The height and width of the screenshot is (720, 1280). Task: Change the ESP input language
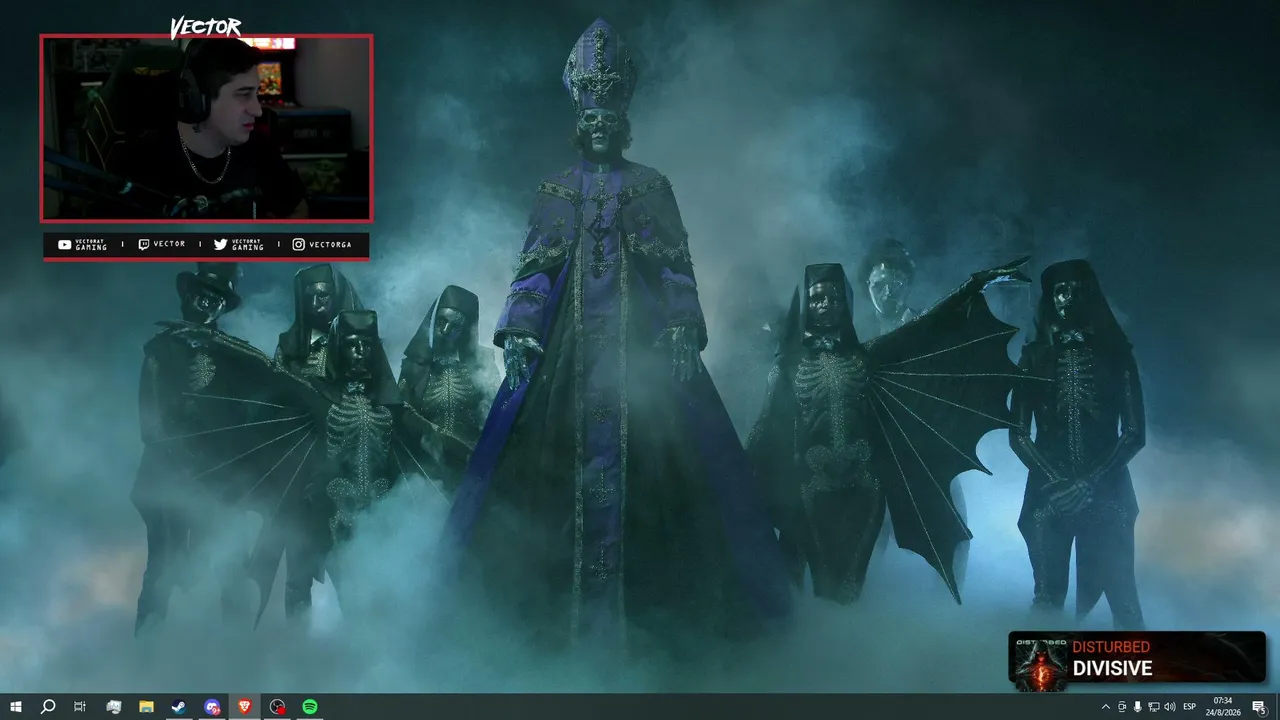tap(1190, 707)
